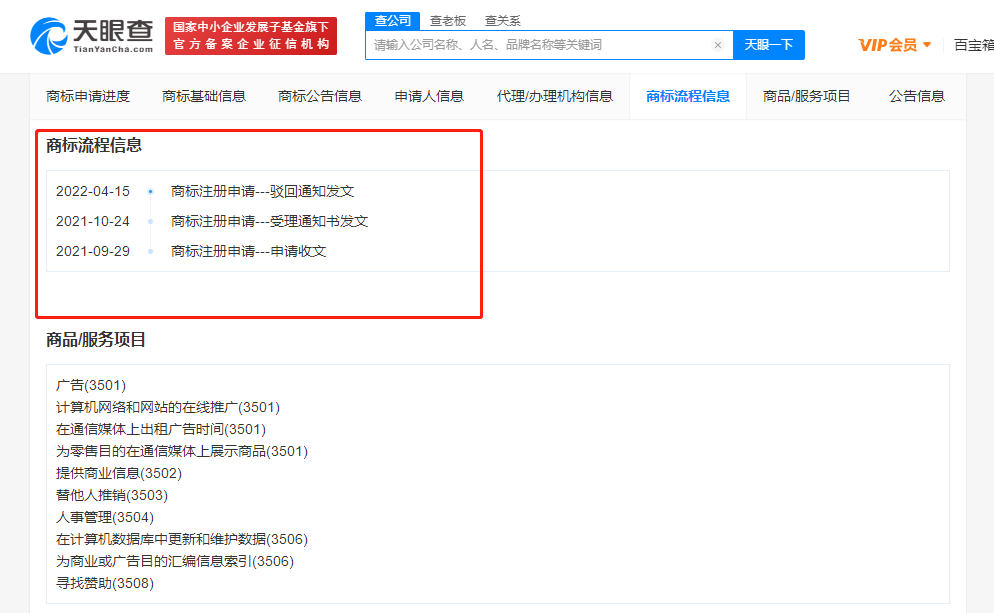Clear the search box with the X icon
Viewport: 994px width, 613px height.
(x=718, y=45)
